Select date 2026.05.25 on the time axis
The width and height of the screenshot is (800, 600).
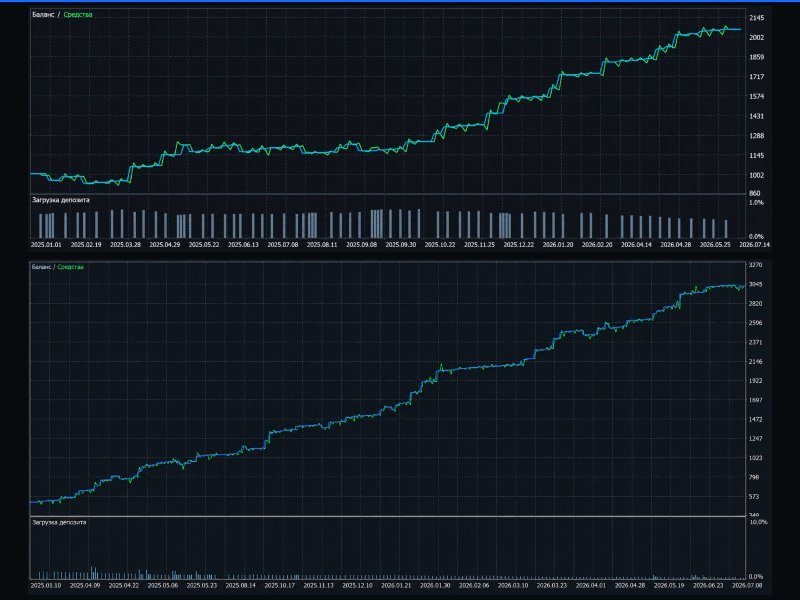(x=715, y=245)
